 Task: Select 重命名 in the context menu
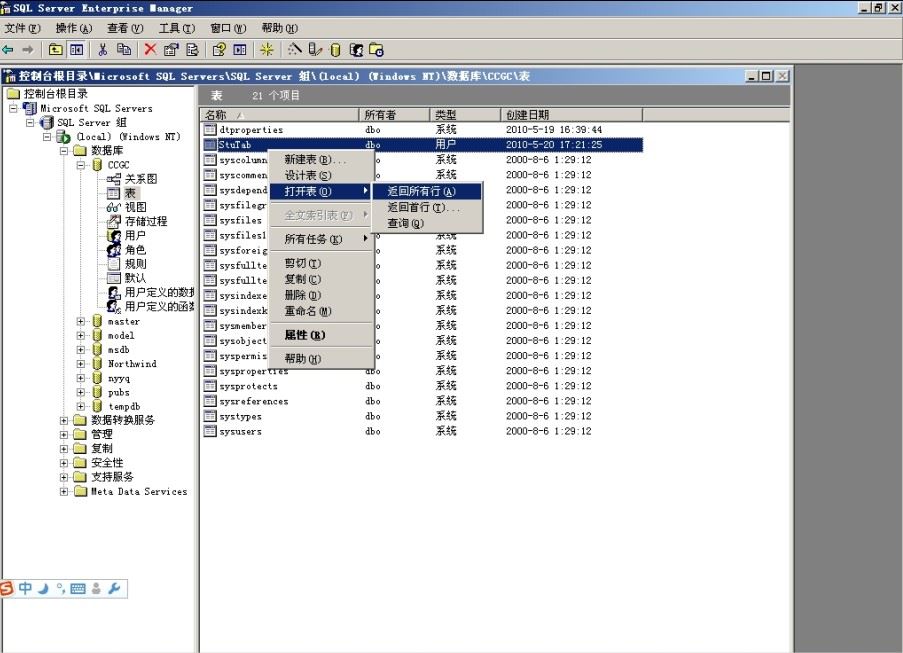(x=321, y=311)
